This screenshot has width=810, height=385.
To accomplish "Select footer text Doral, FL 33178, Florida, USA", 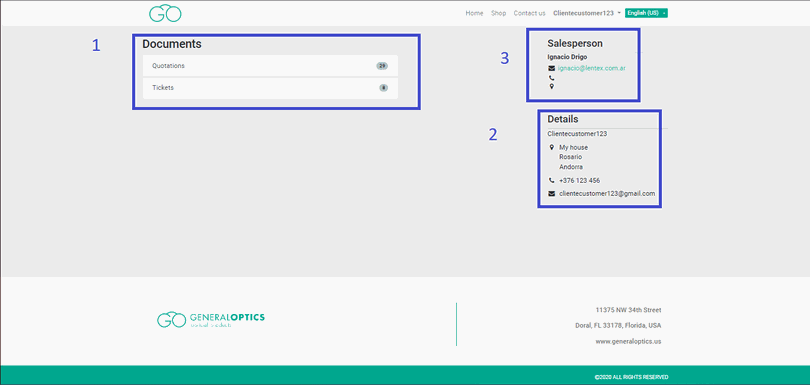I will pyautogui.click(x=618, y=326).
